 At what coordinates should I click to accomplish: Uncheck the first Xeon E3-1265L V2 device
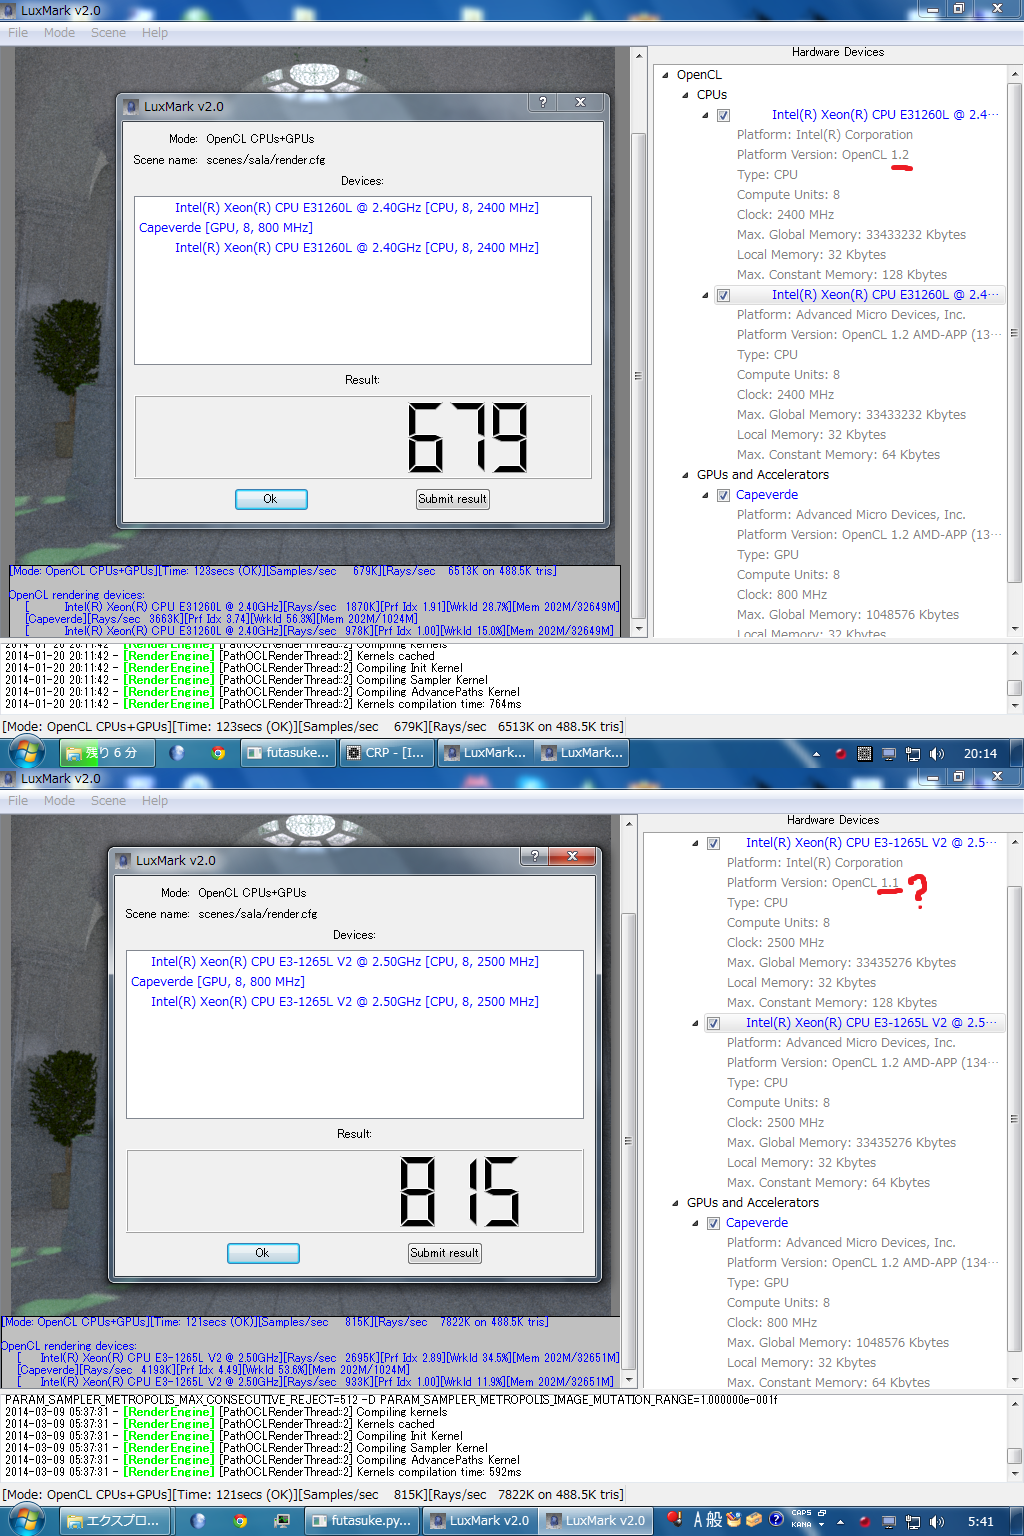(x=713, y=843)
